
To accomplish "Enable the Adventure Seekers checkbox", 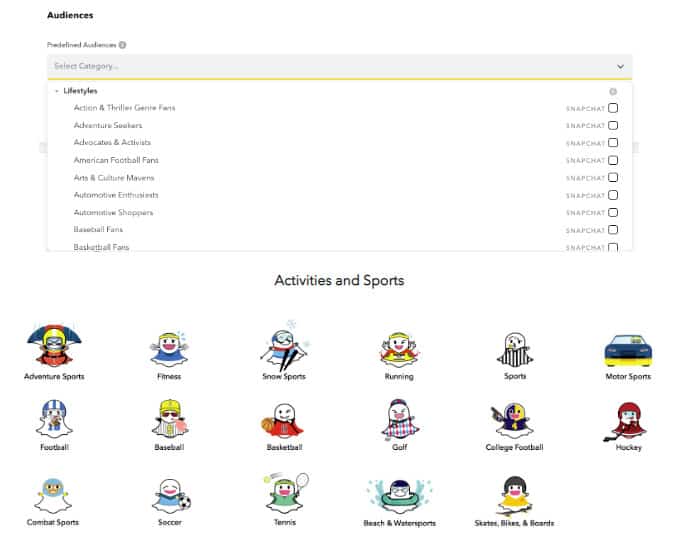I will click(613, 125).
